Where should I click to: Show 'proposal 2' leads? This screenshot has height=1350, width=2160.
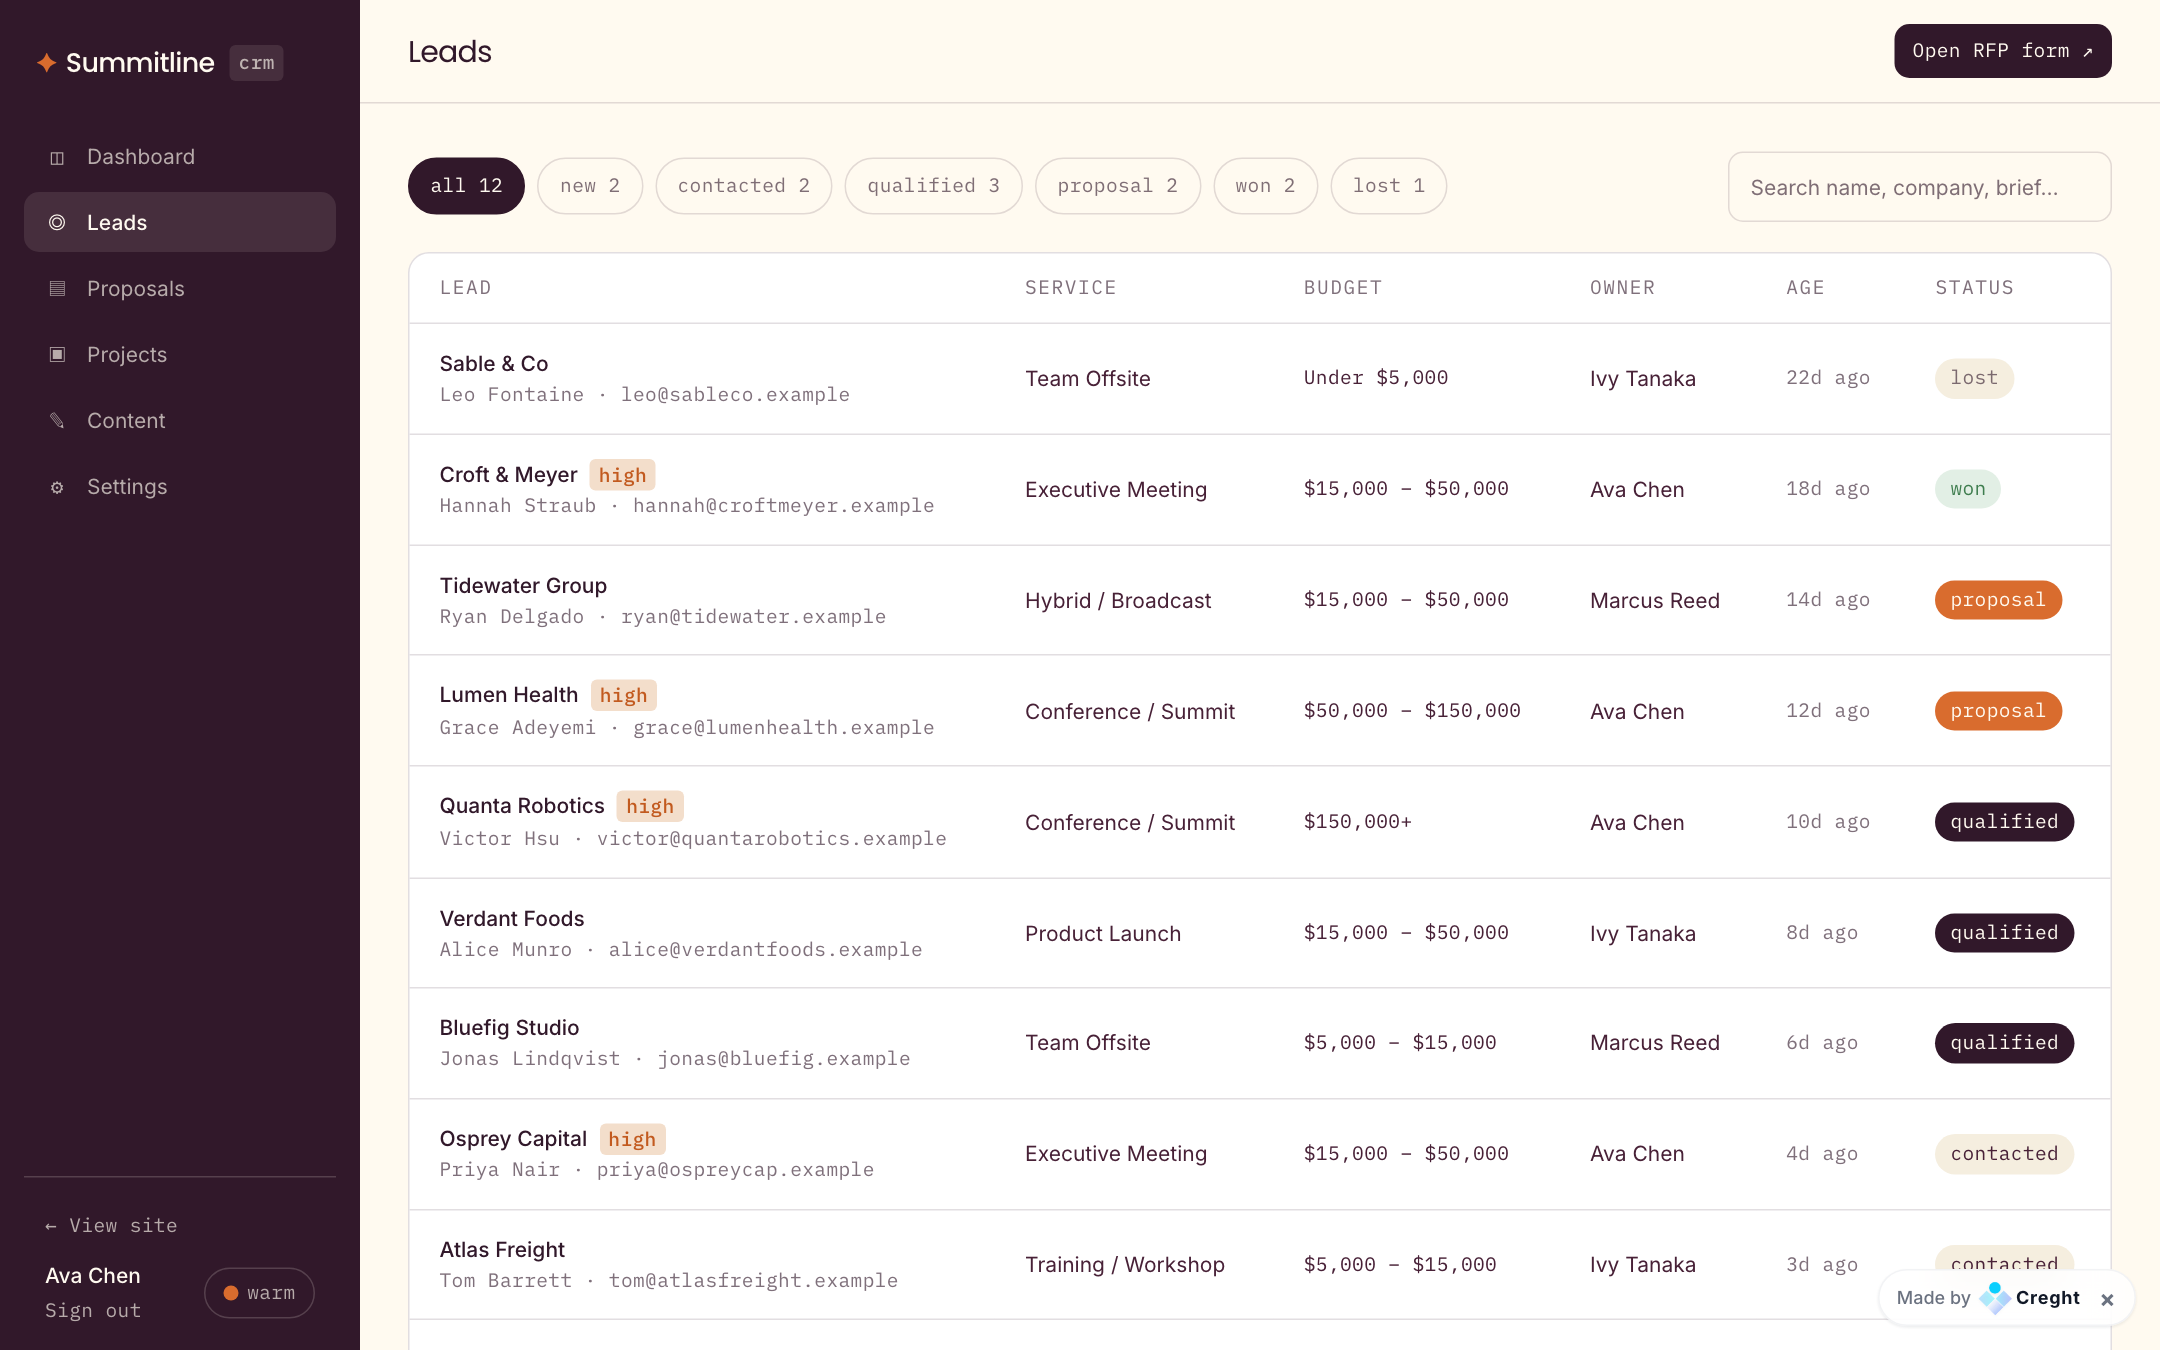1117,186
